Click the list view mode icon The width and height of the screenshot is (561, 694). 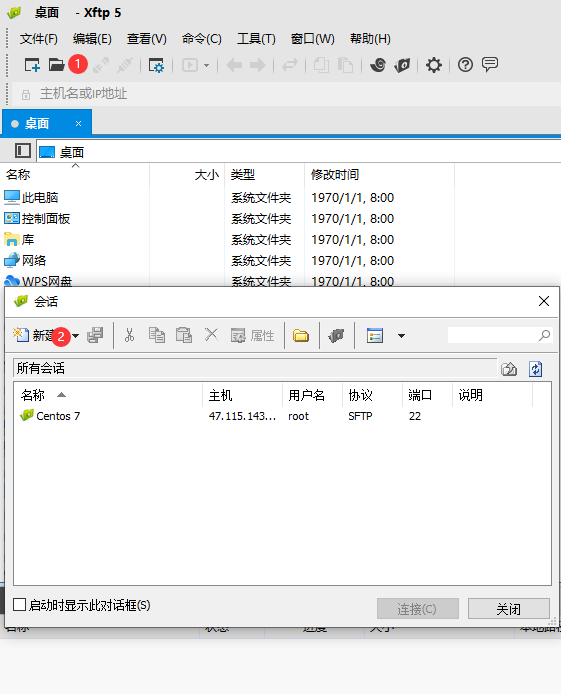tap(375, 335)
